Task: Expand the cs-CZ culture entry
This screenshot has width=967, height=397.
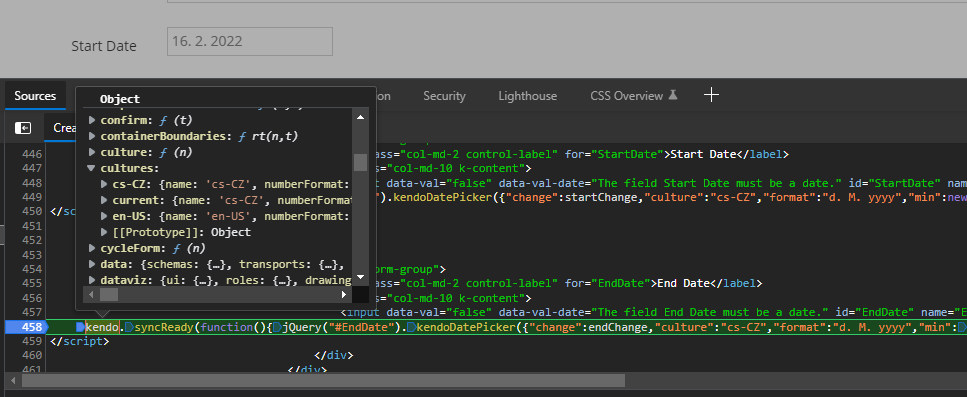Action: tap(104, 184)
